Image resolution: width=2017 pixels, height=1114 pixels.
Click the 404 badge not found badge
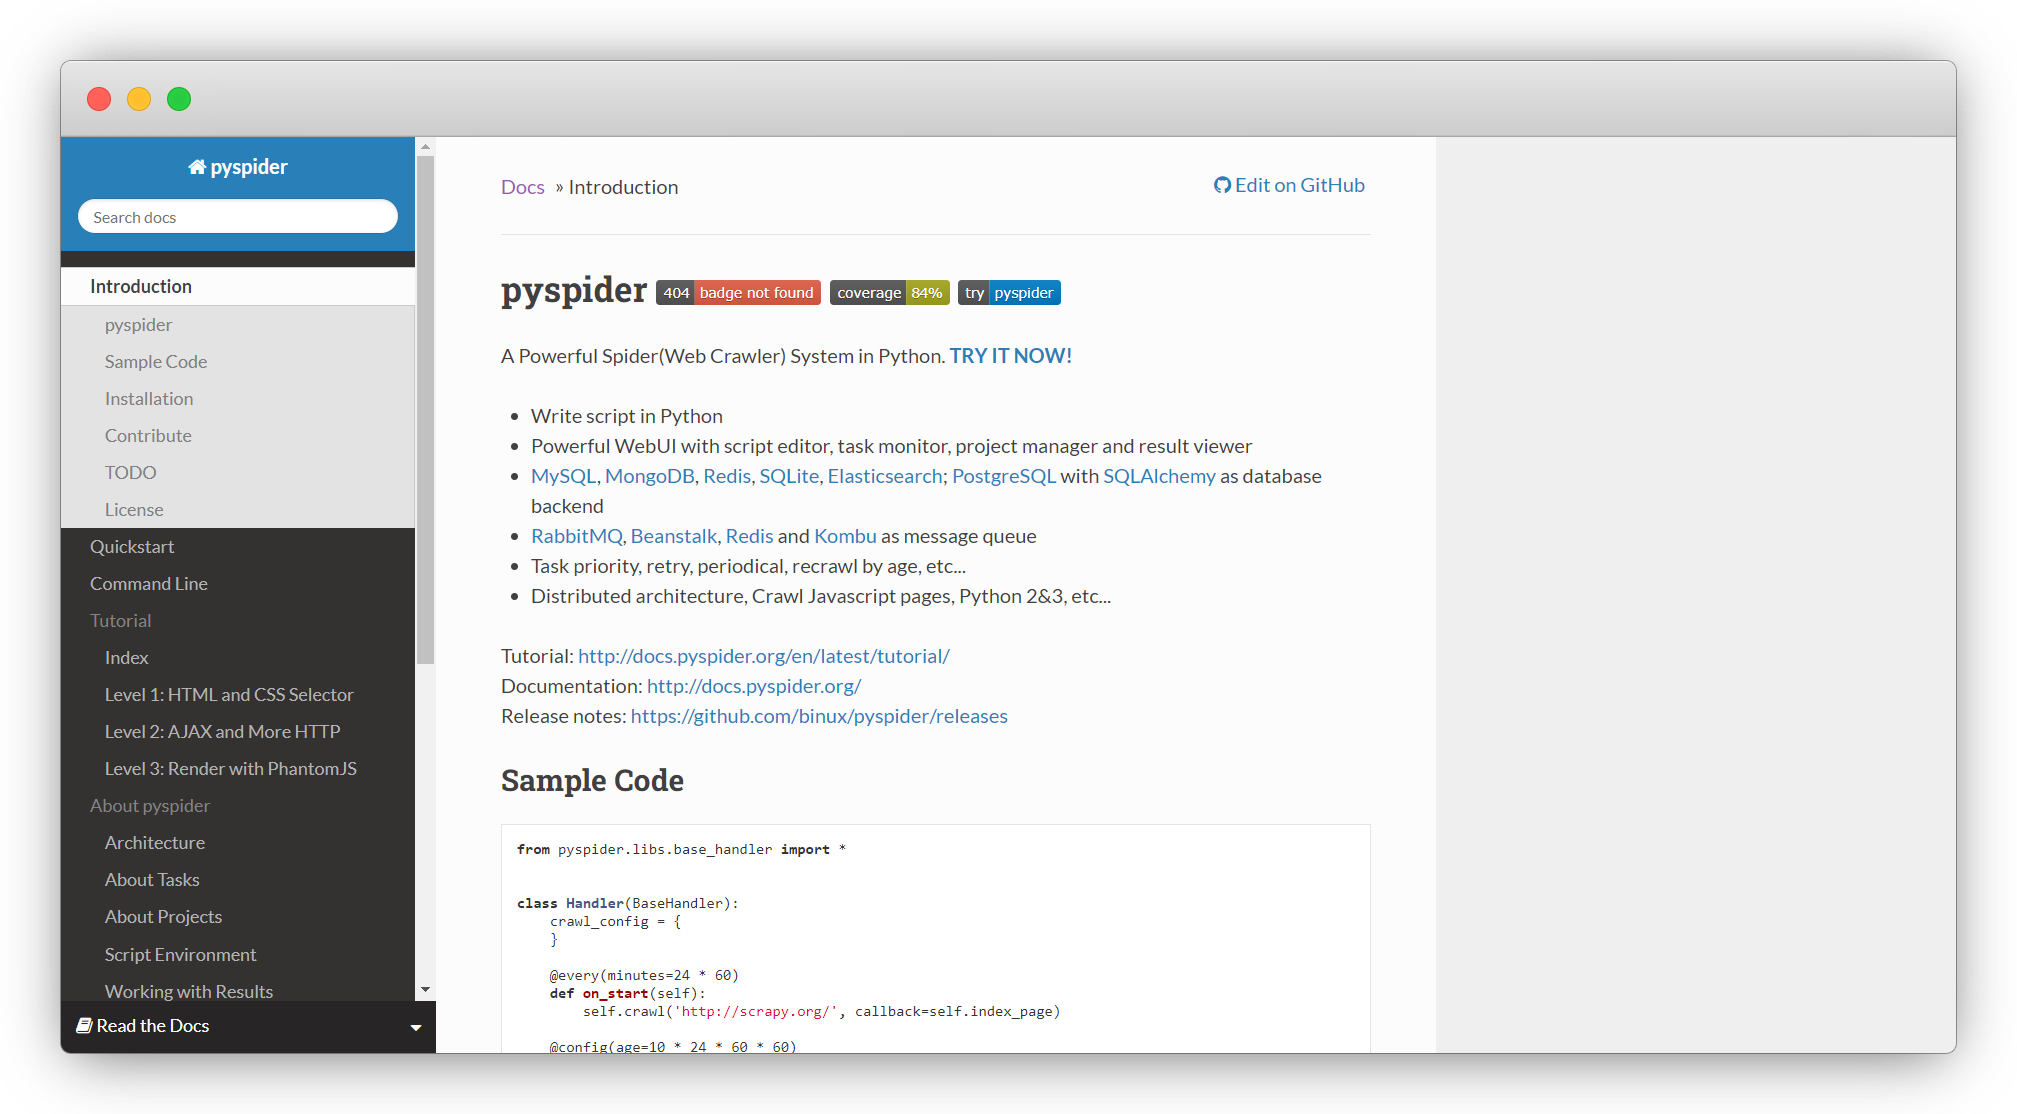tap(738, 292)
